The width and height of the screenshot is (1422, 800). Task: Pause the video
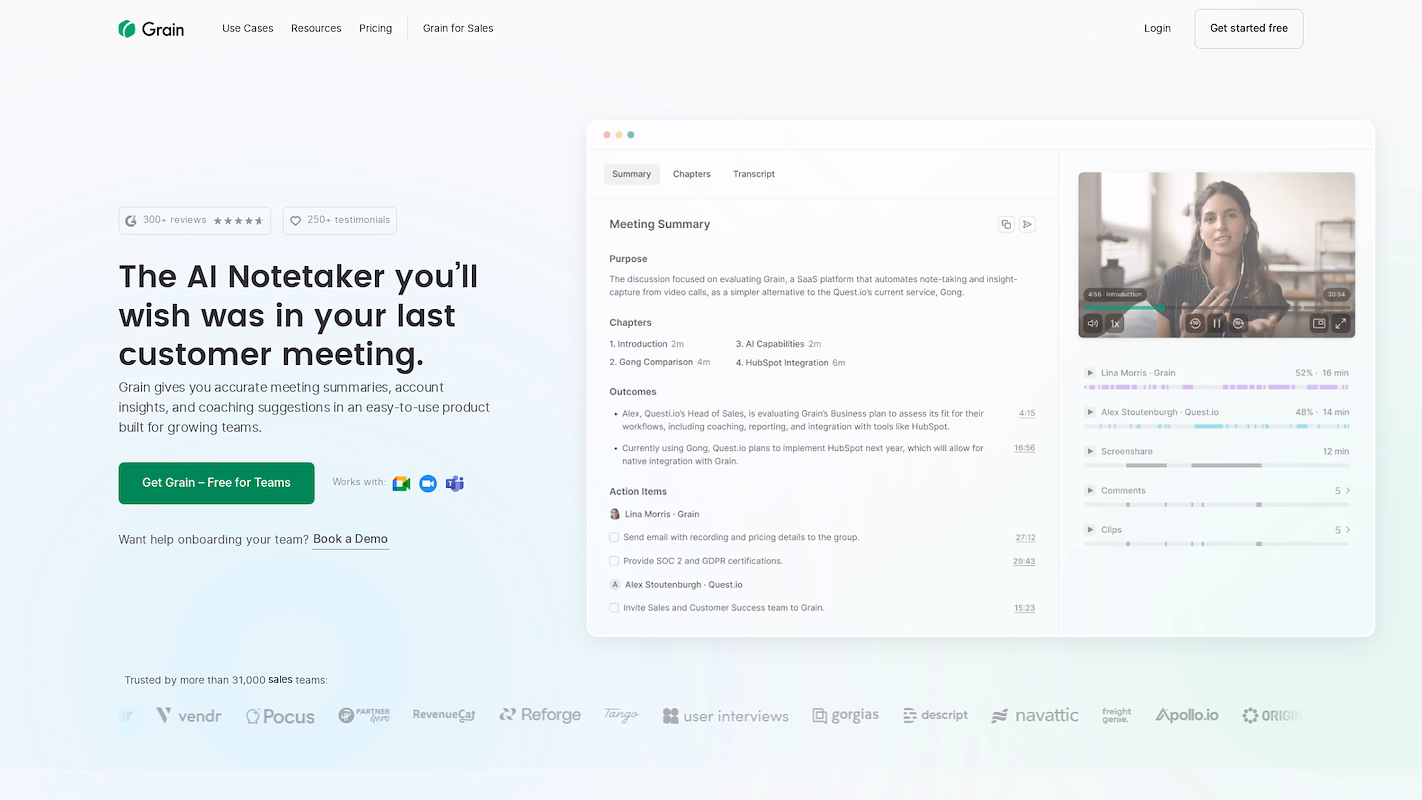pyautogui.click(x=1217, y=323)
